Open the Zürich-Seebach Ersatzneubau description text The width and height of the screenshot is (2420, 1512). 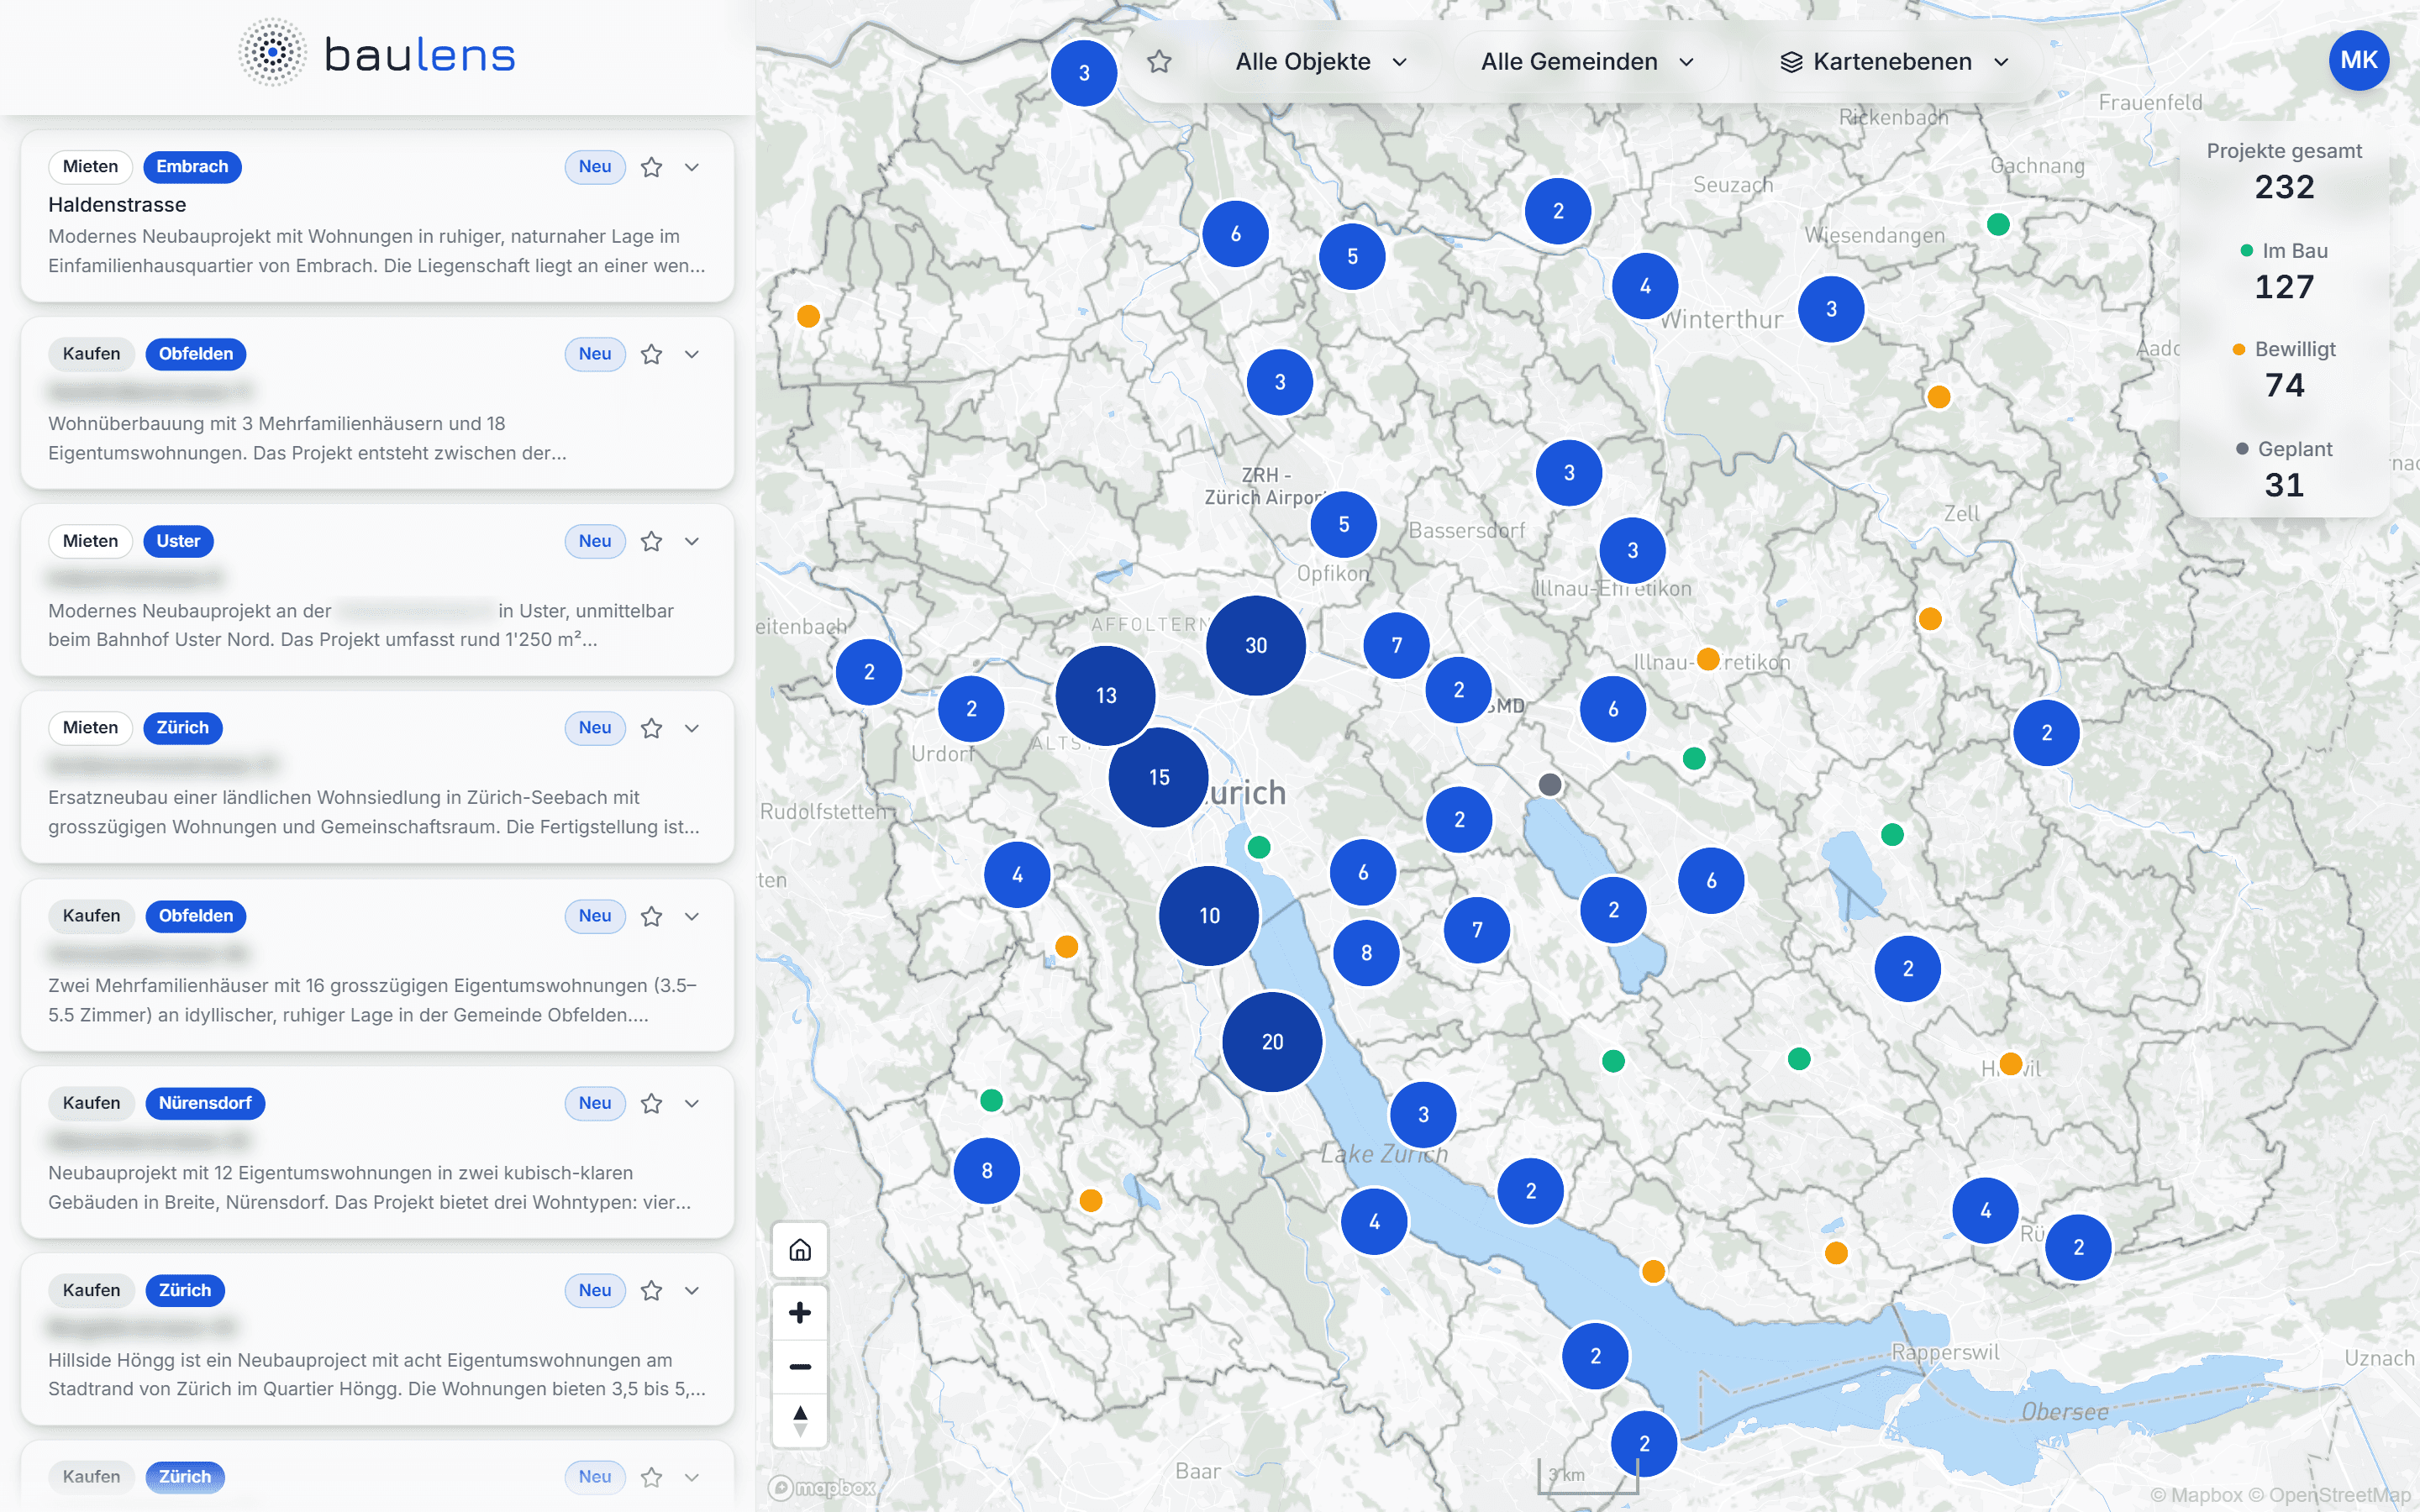coord(374,812)
